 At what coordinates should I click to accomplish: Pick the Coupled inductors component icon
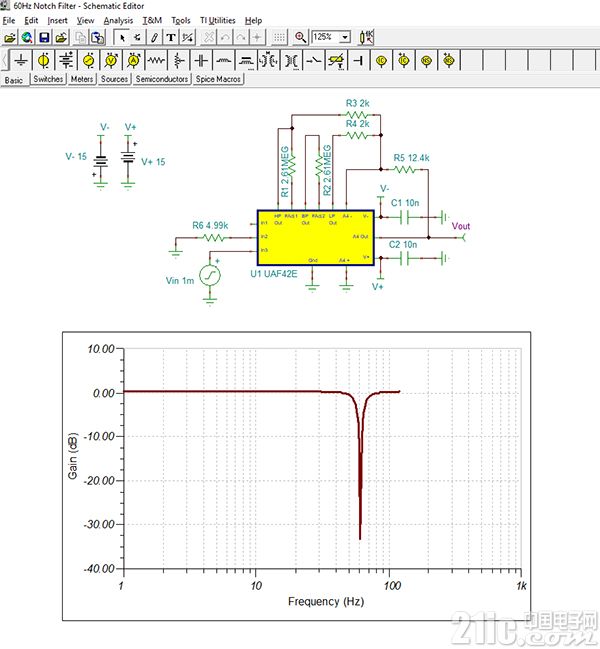pyautogui.click(x=246, y=60)
